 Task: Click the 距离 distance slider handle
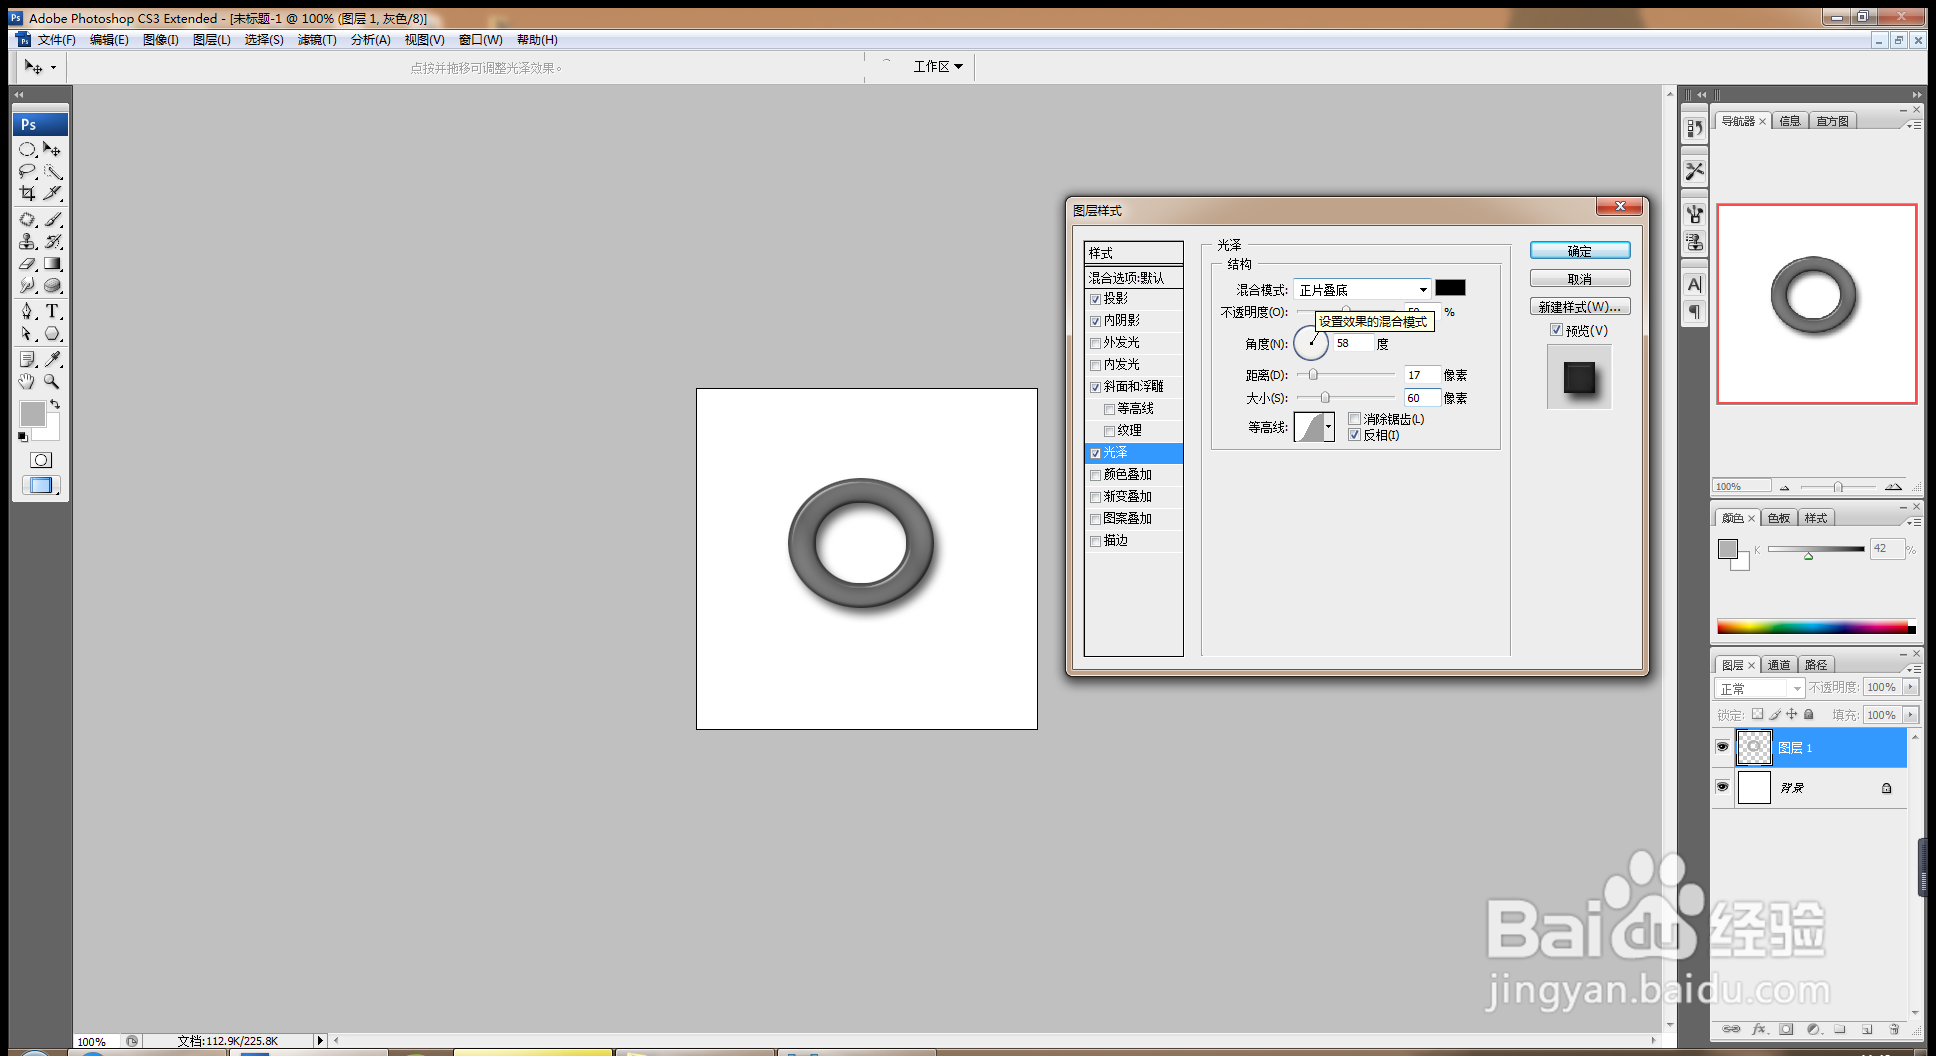(x=1313, y=375)
